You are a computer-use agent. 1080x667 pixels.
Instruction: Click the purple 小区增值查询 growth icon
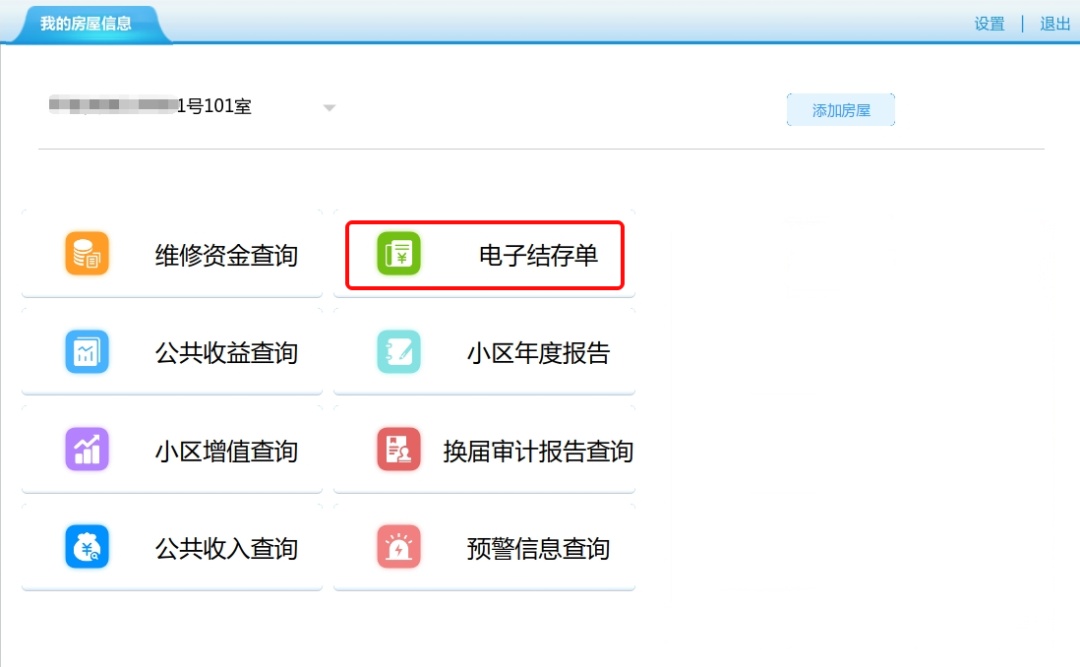click(x=87, y=449)
